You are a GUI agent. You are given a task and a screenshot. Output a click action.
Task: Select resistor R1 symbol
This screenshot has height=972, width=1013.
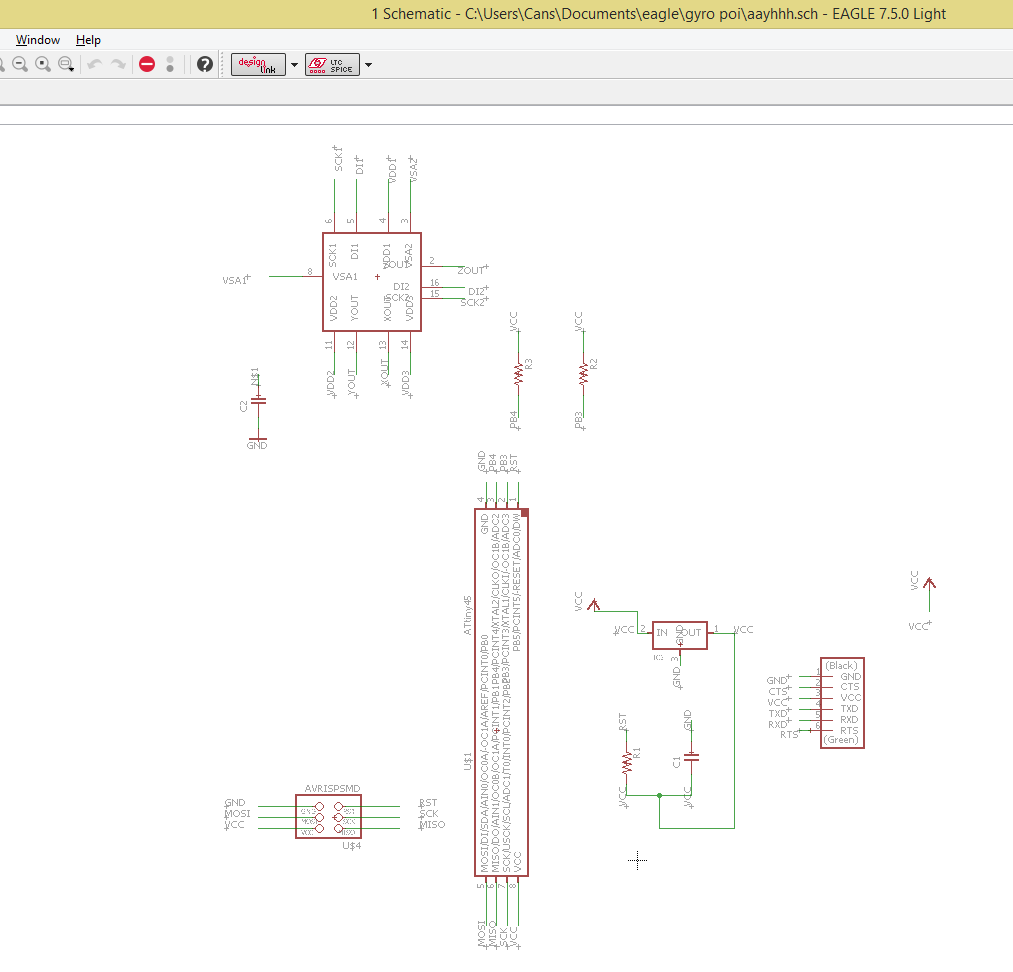(x=627, y=763)
